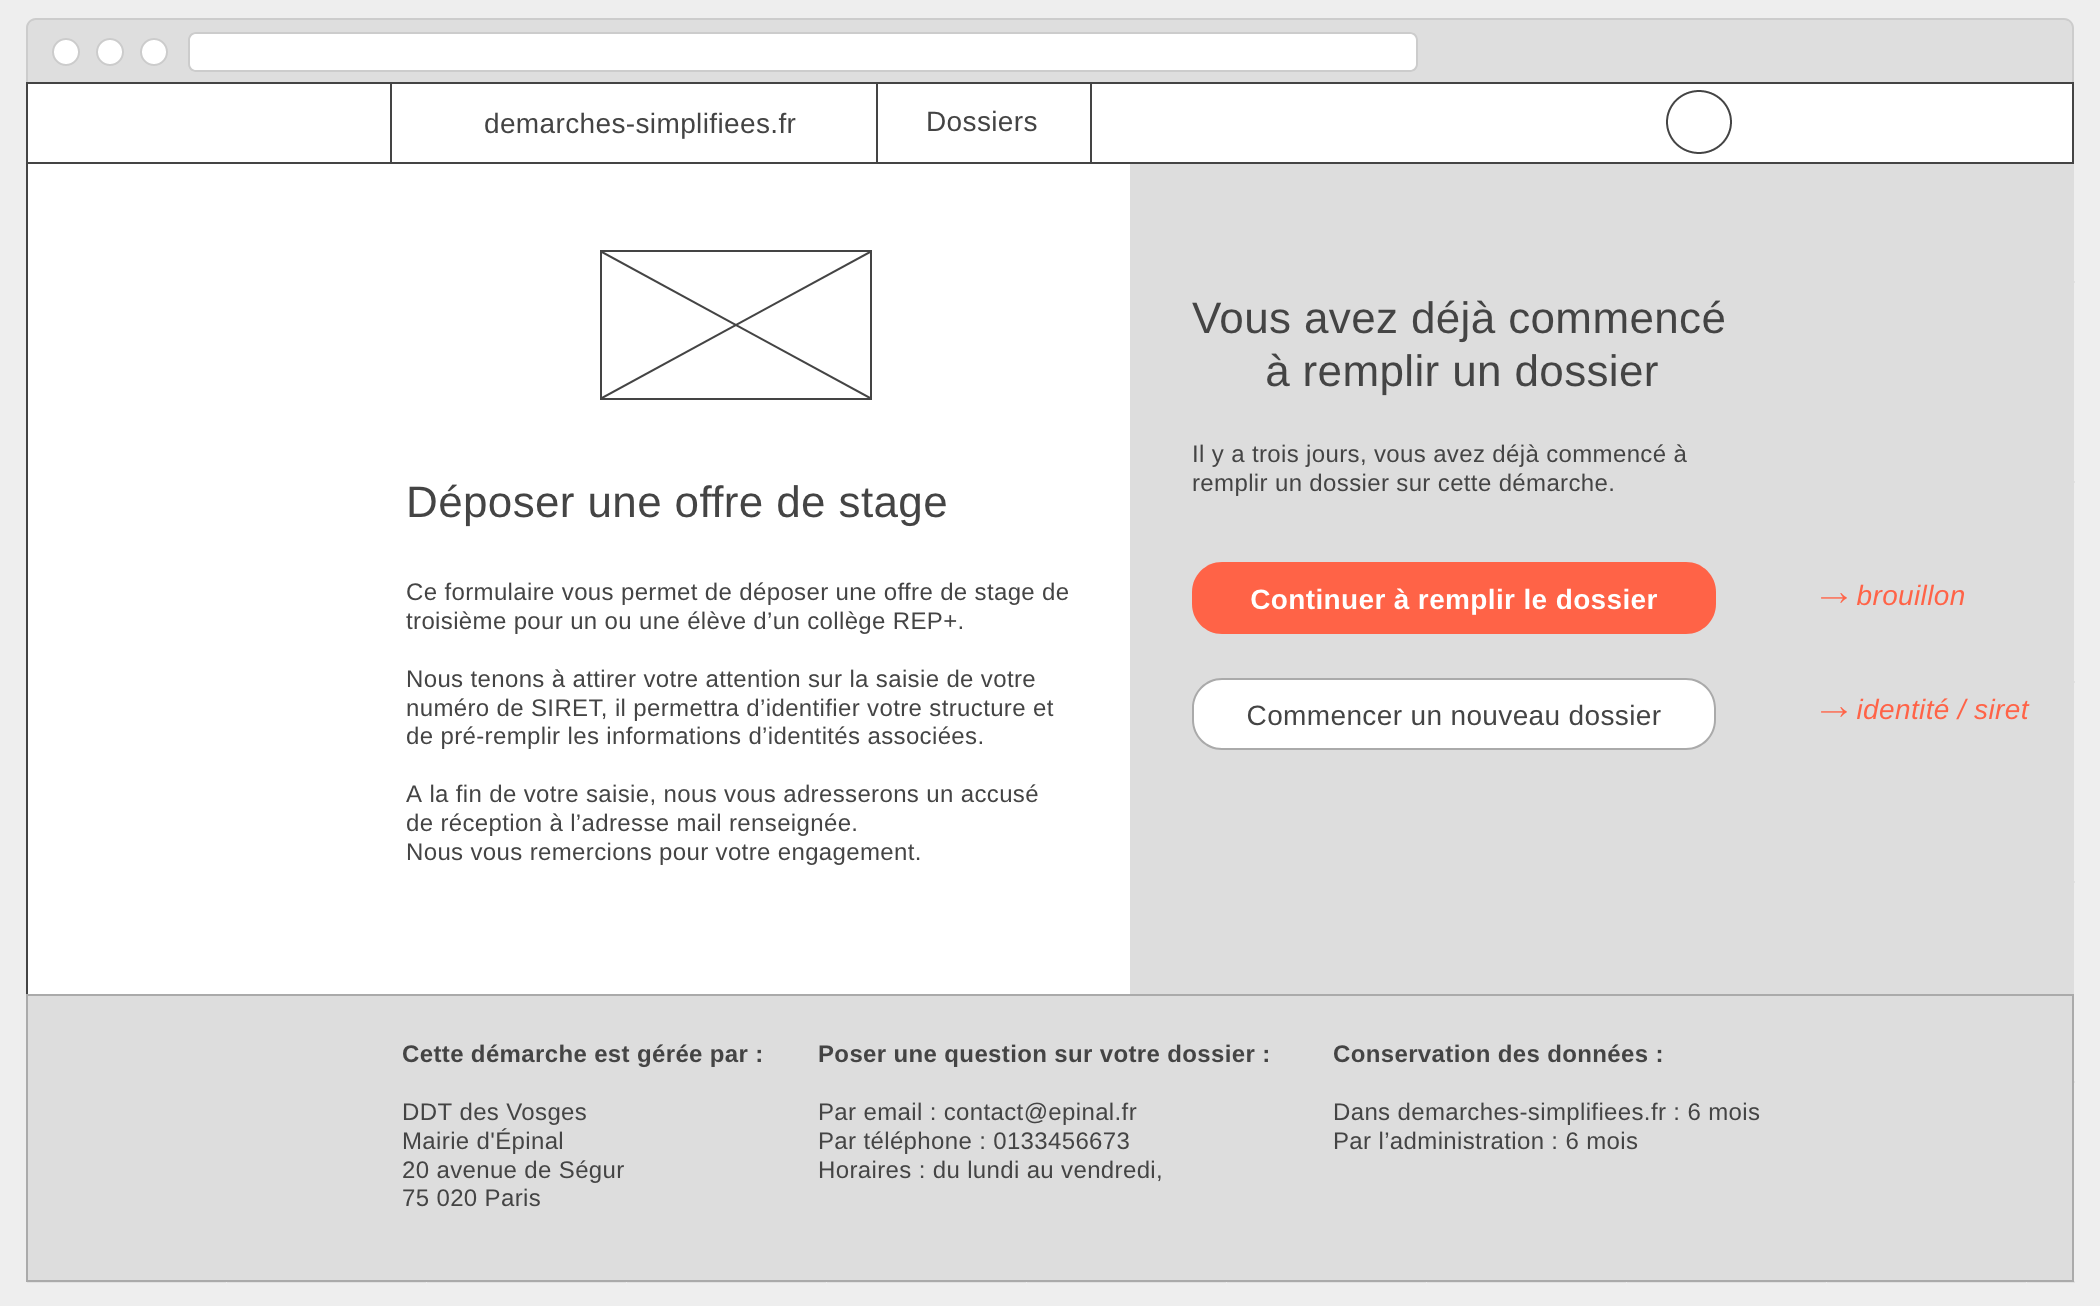Open the Dossiers section
Screen dimensions: 2100x1306
(981, 122)
